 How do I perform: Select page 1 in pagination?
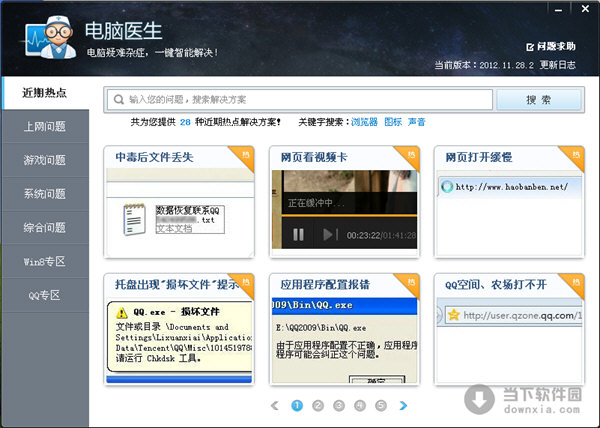click(x=297, y=405)
